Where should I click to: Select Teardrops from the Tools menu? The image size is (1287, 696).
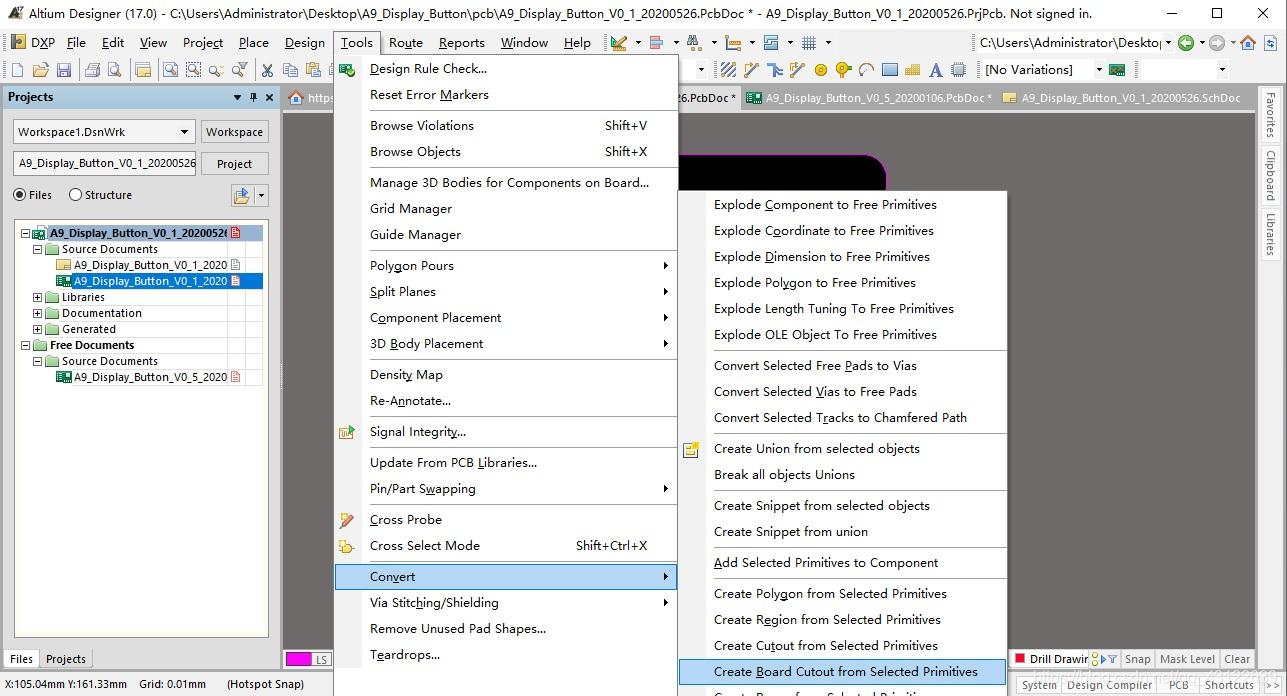[x=505, y=655]
